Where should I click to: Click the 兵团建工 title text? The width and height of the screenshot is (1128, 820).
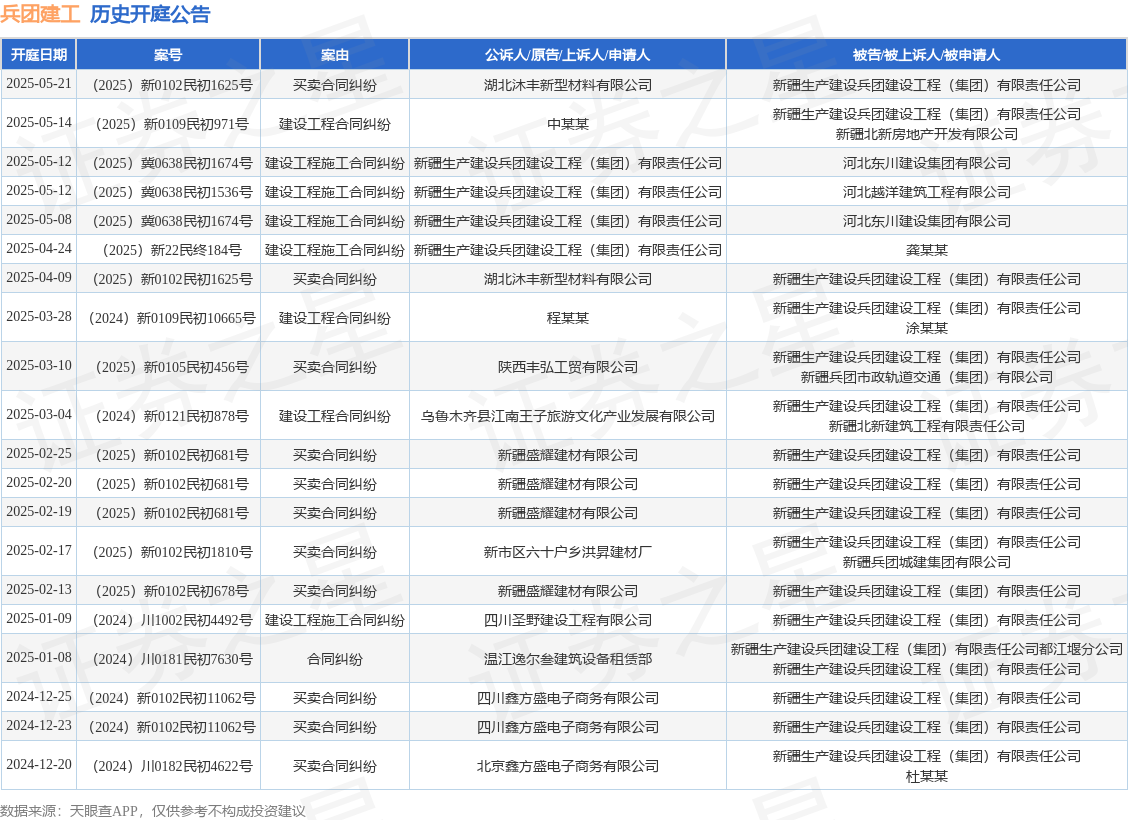point(41,14)
